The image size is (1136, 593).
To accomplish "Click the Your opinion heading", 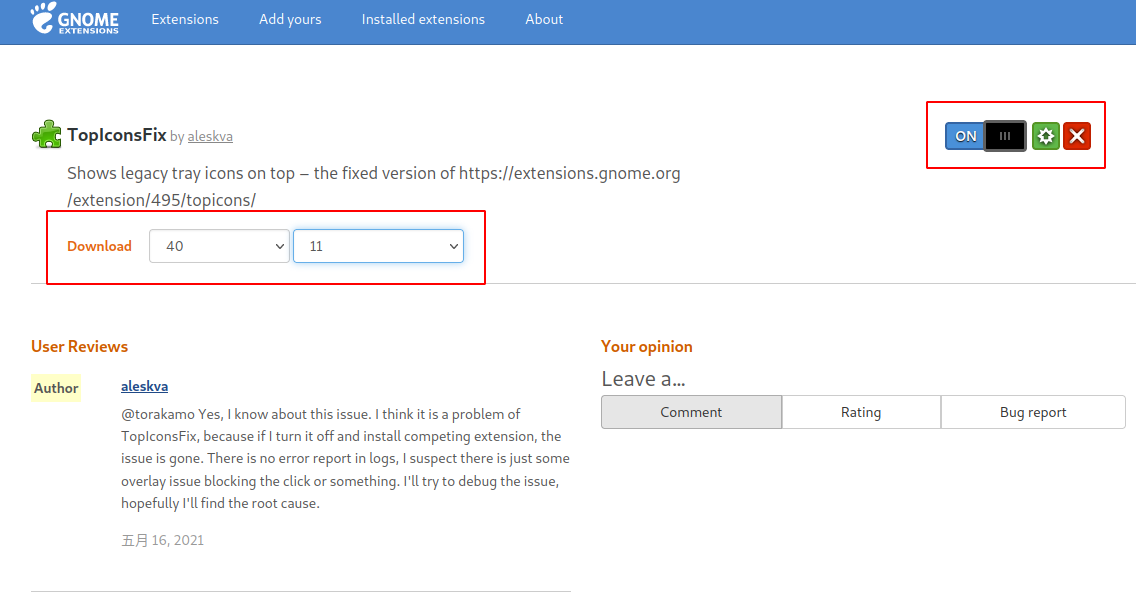I will point(647,347).
